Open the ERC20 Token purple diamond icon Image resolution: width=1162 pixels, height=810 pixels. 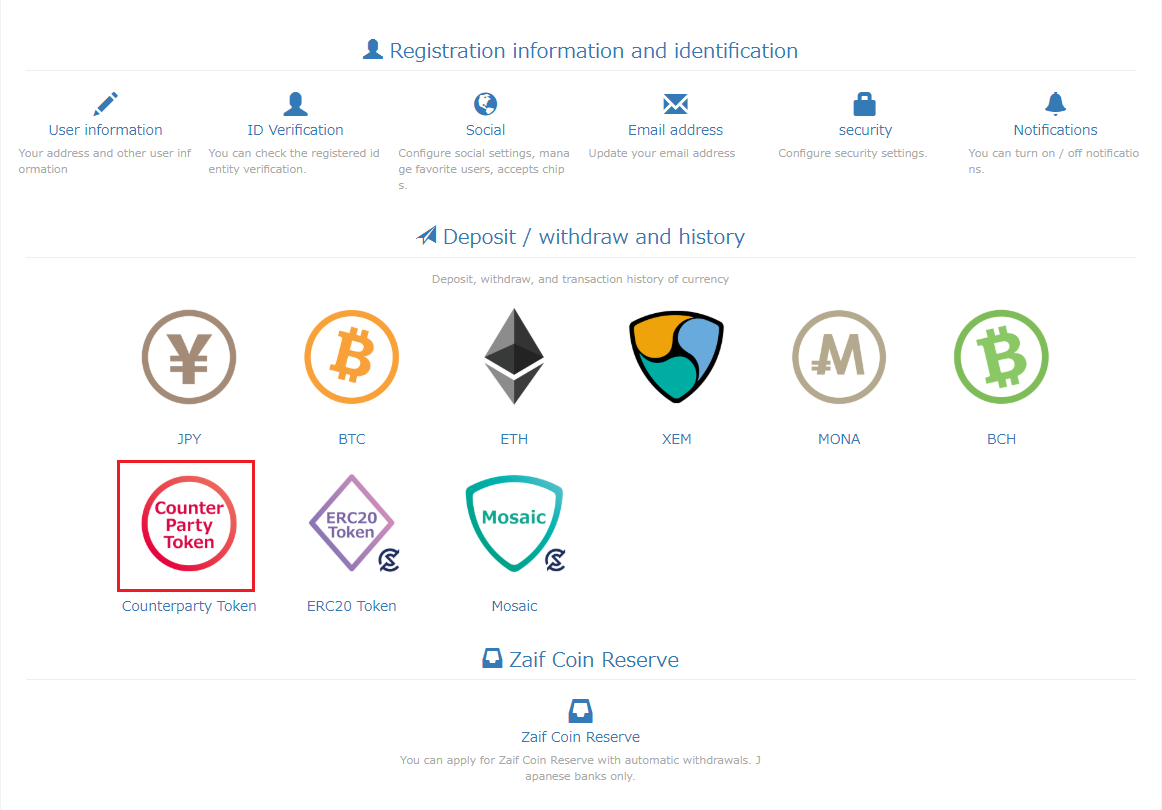[x=353, y=524]
